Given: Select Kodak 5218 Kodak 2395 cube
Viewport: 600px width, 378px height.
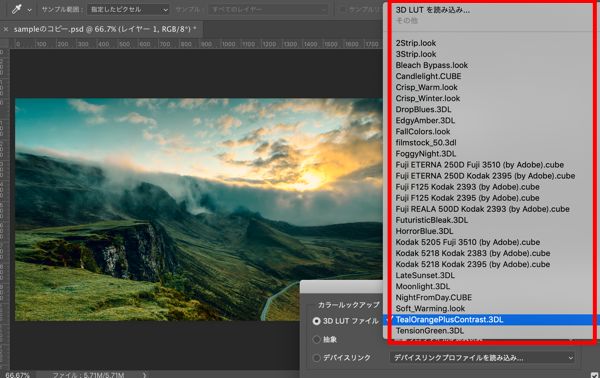Looking at the screenshot, I should [473, 264].
